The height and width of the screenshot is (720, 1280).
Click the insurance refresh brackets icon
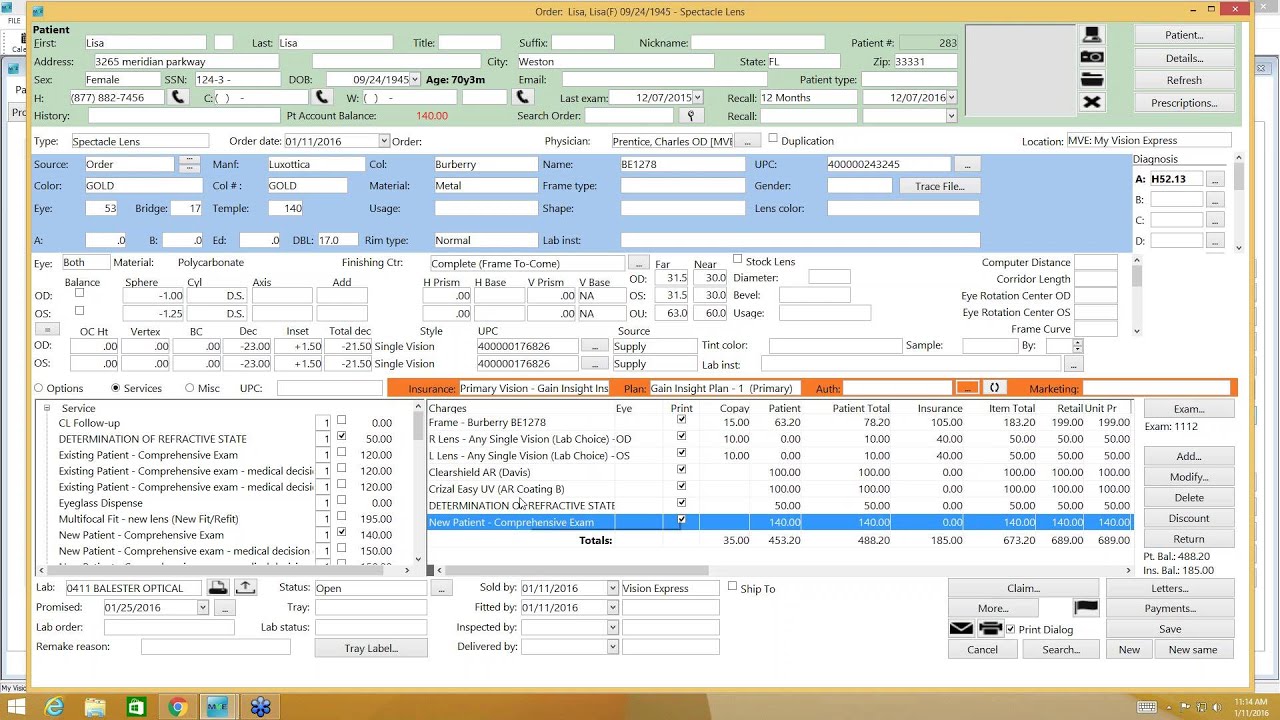(994, 388)
